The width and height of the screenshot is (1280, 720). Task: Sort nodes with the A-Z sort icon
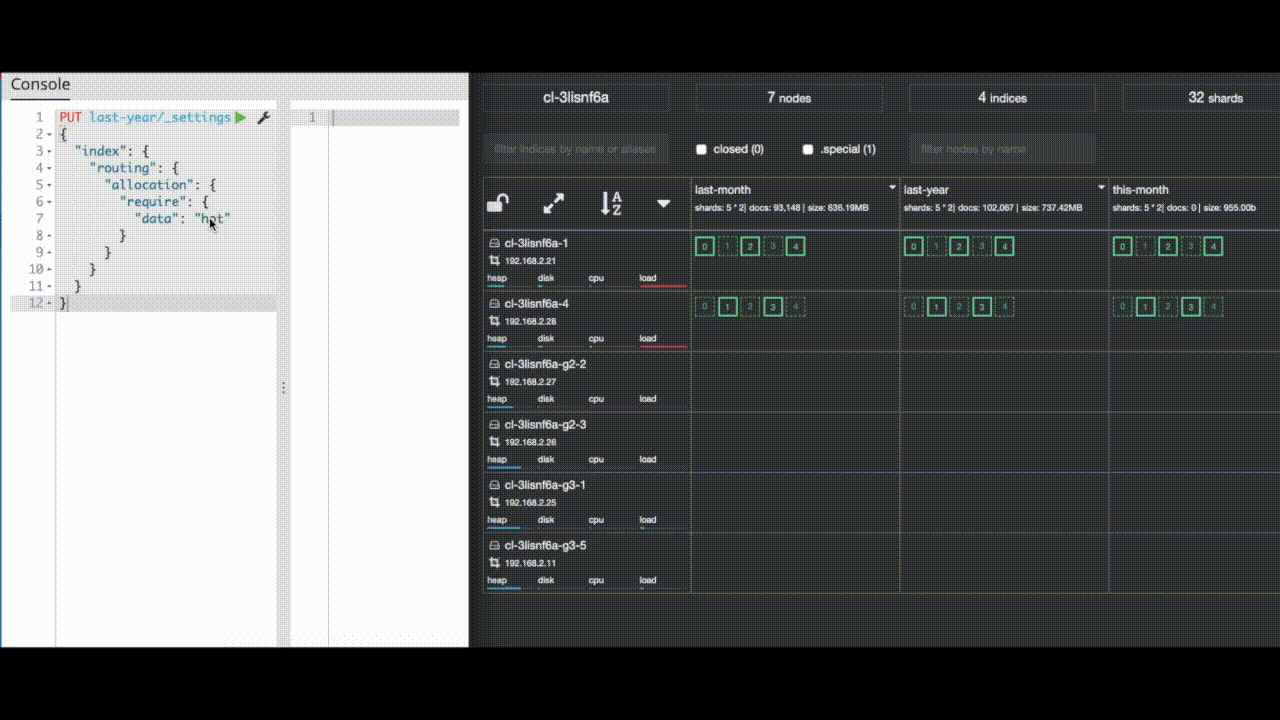tap(610, 204)
